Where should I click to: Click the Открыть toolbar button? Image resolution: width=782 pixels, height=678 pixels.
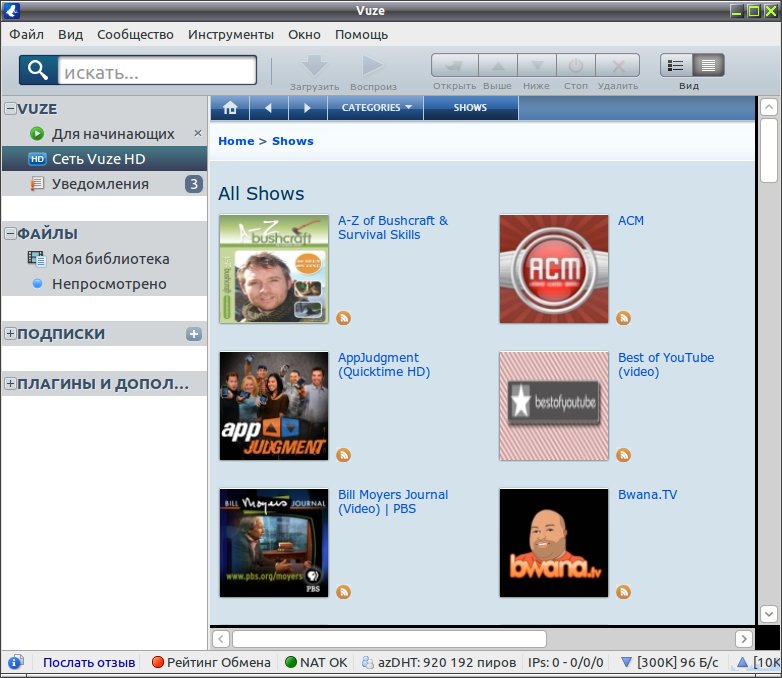[454, 65]
